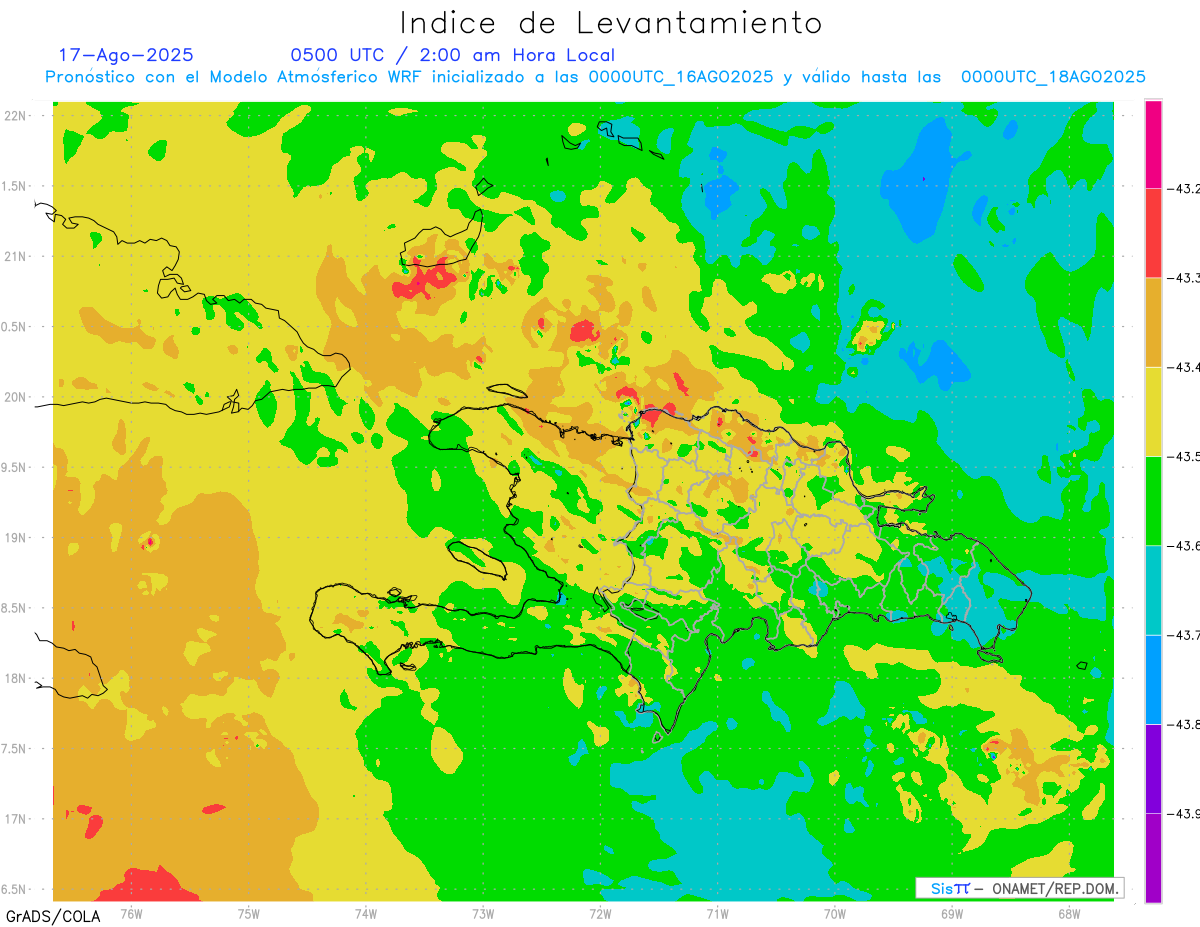The height and width of the screenshot is (927, 1200).
Task: Click the purple swatch at the scale bottom
Action: (x=1153, y=857)
